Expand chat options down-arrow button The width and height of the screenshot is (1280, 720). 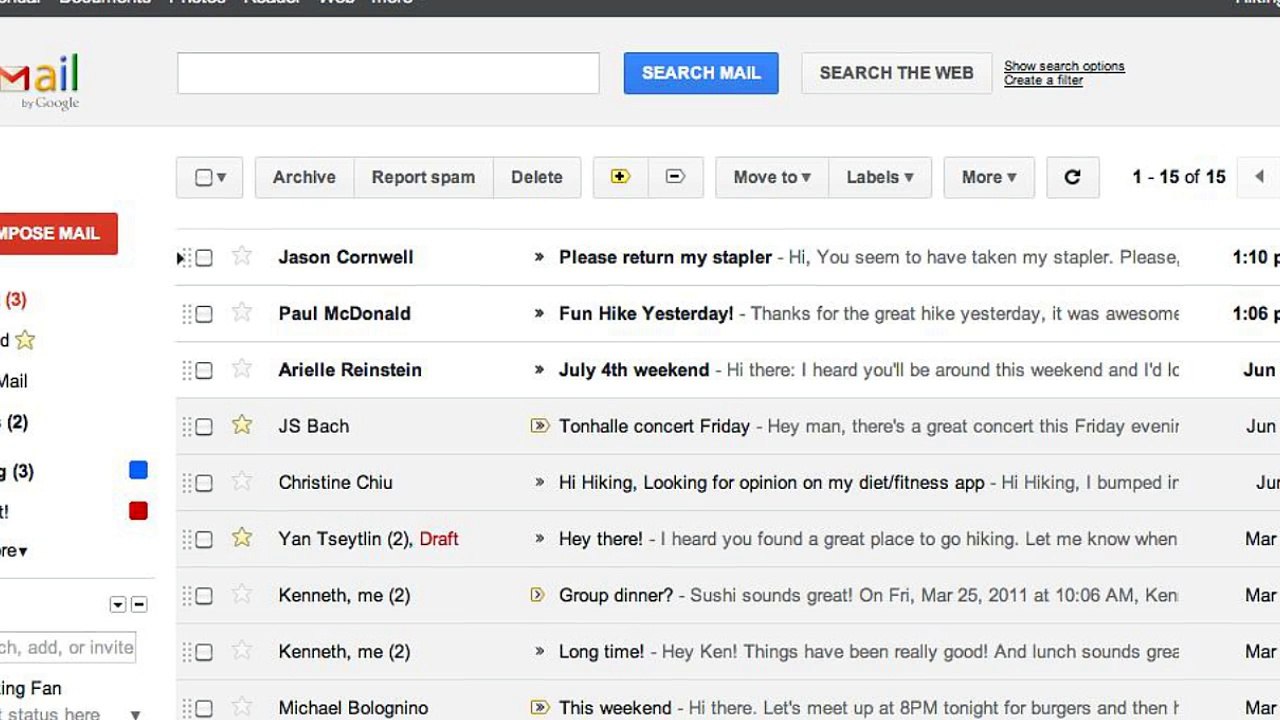(118, 605)
